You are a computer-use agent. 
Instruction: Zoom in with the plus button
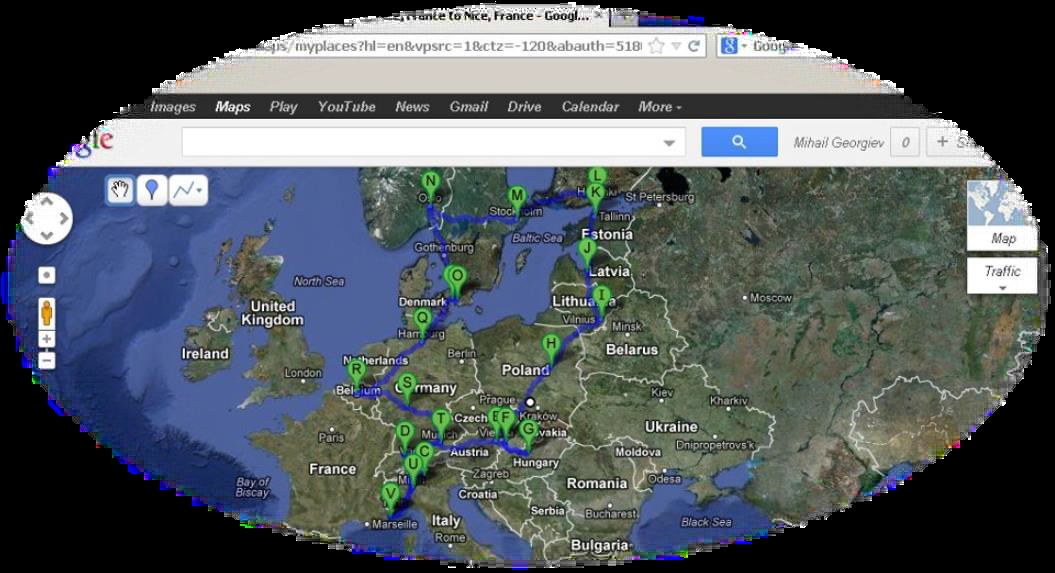point(46,339)
